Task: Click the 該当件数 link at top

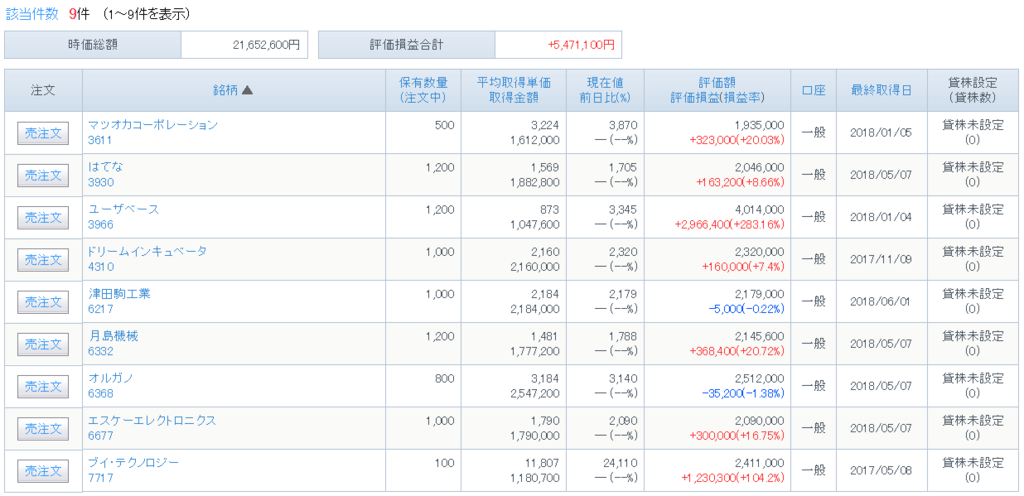Action: coord(32,14)
